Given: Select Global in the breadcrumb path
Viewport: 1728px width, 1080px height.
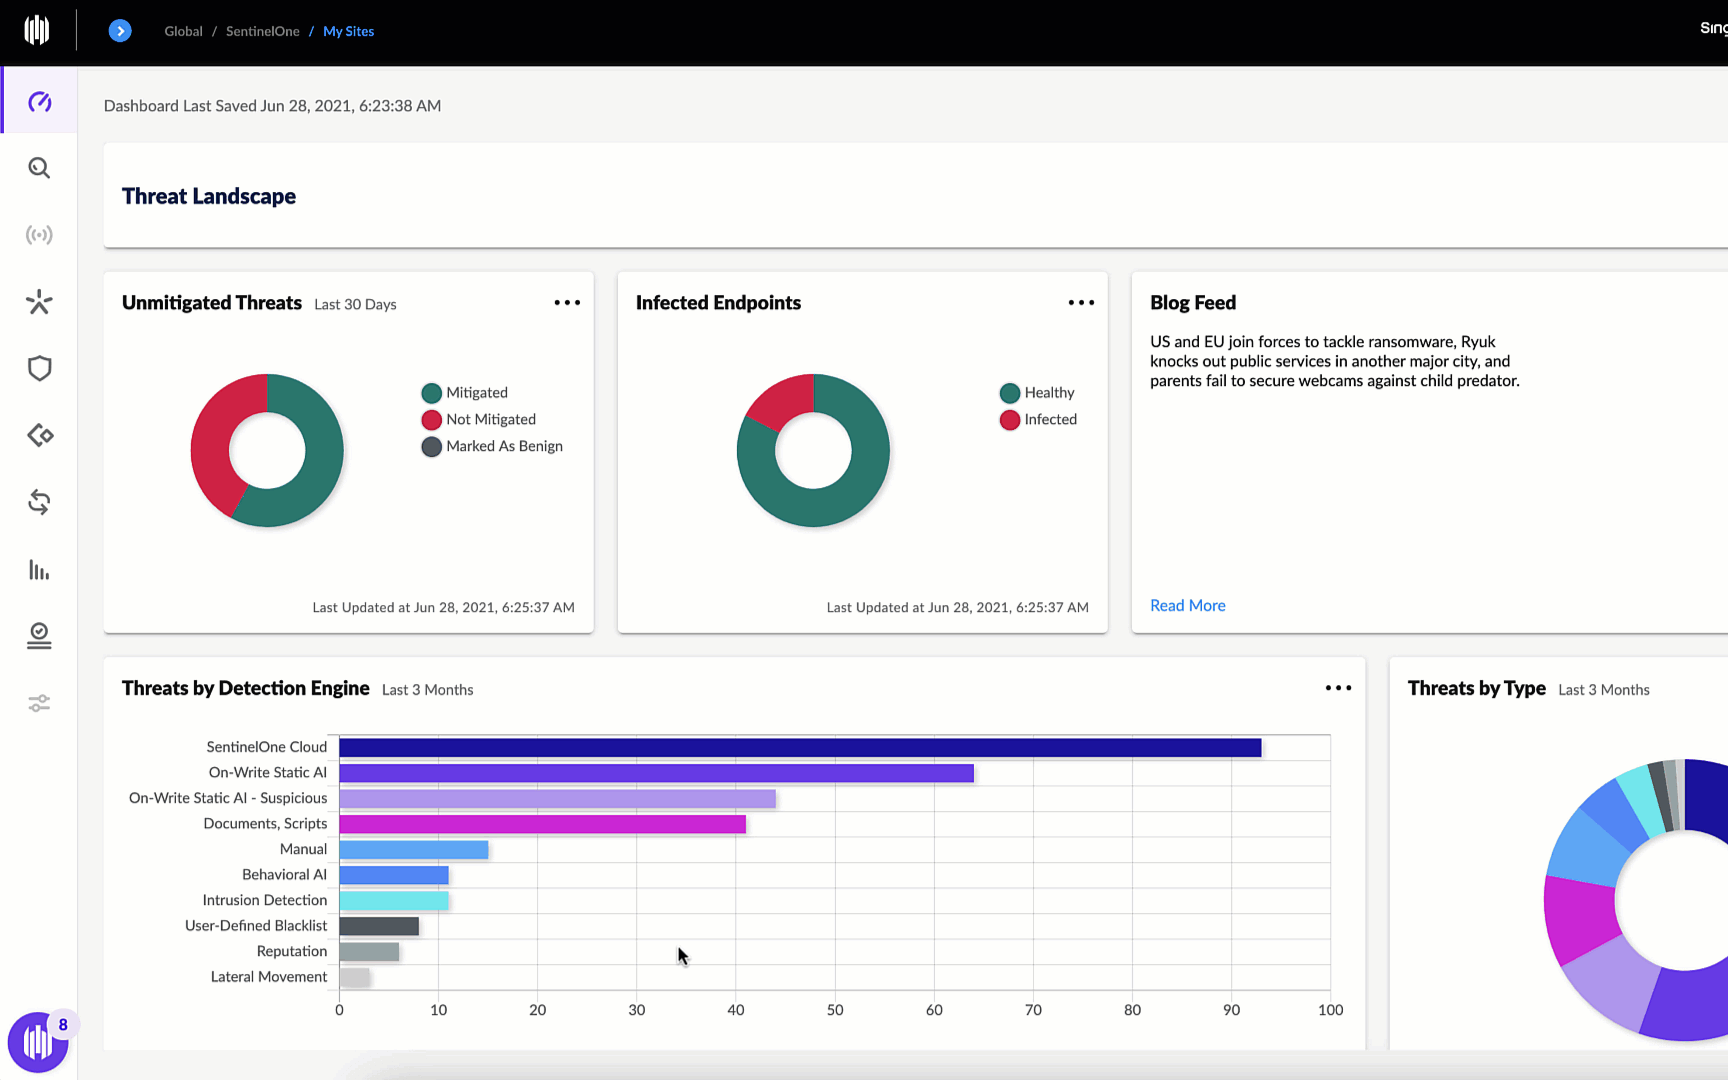Looking at the screenshot, I should coord(183,31).
